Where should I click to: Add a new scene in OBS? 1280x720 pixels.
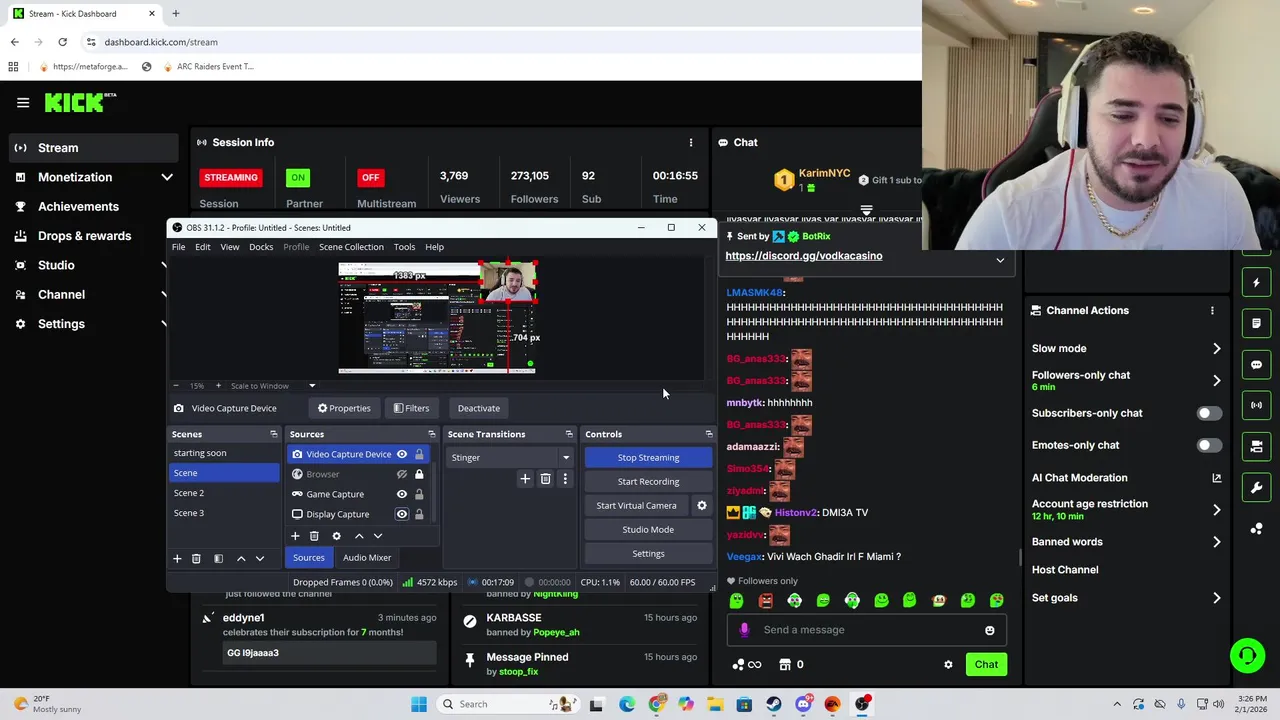click(177, 558)
